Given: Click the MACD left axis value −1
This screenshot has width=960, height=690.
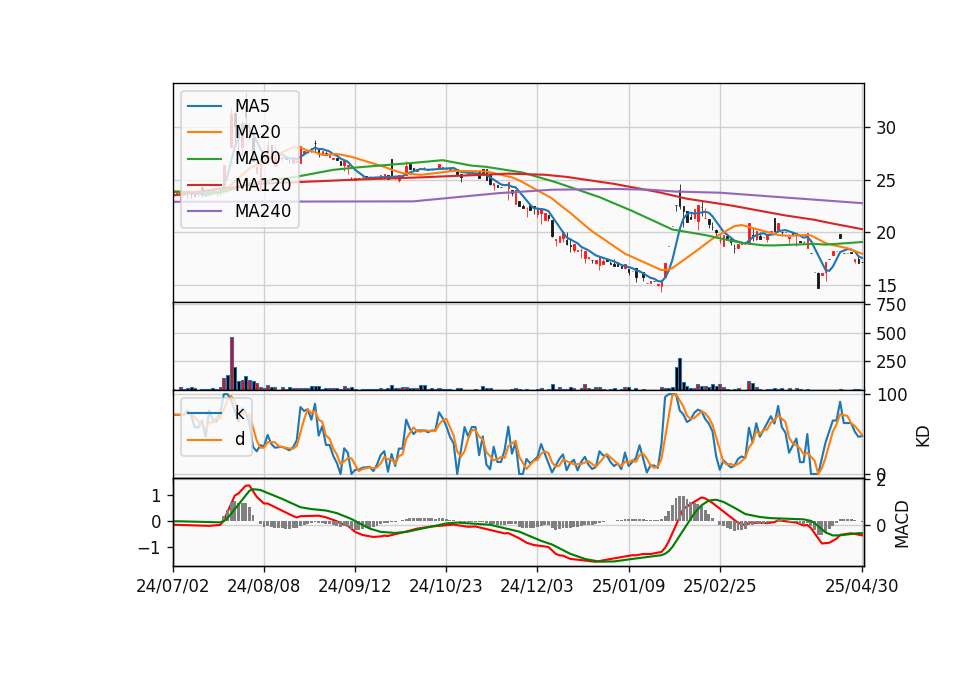Looking at the screenshot, I should (150, 547).
